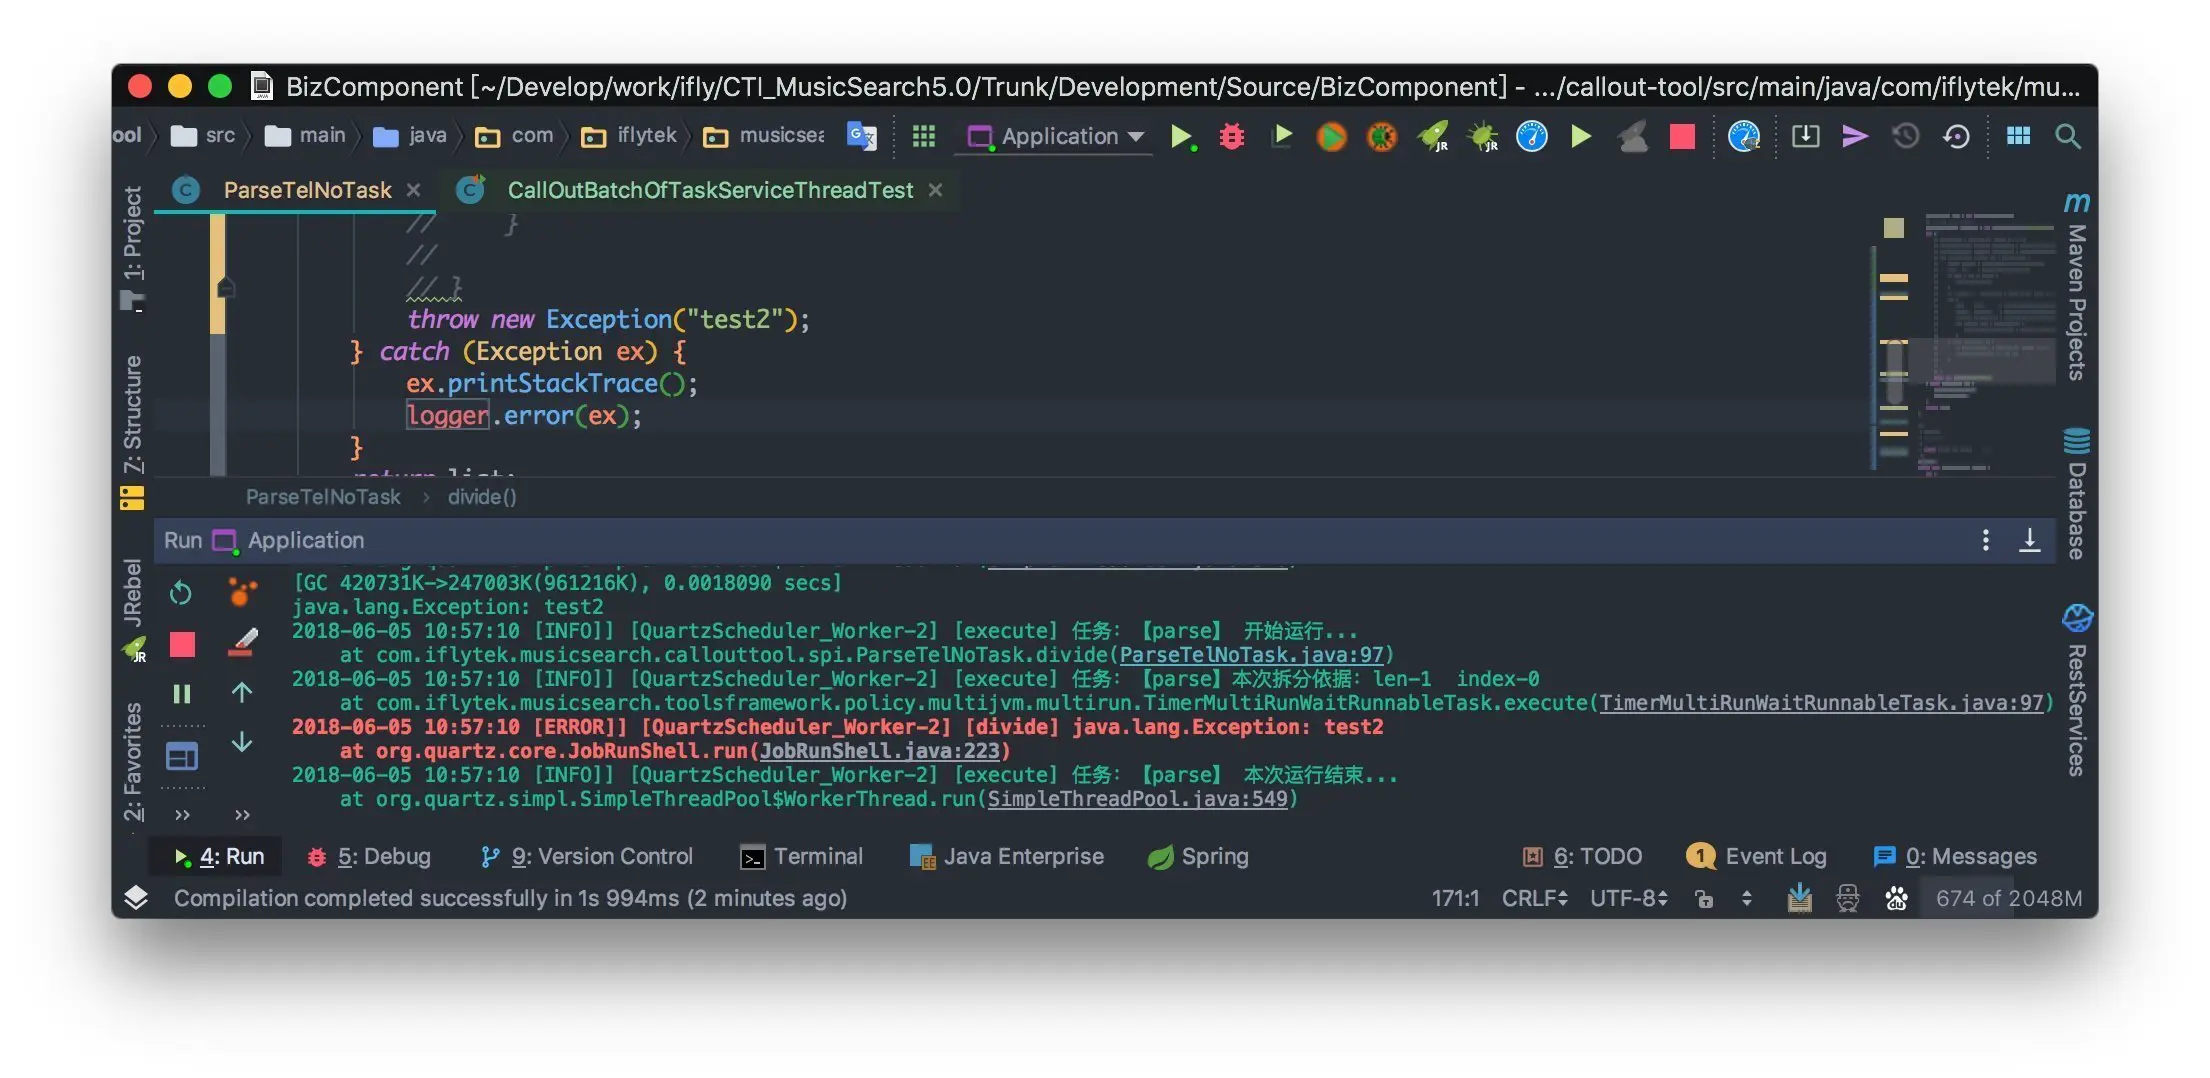This screenshot has width=2210, height=1078.
Task: Jump to next stack frame with down arrow
Action: pyautogui.click(x=242, y=742)
